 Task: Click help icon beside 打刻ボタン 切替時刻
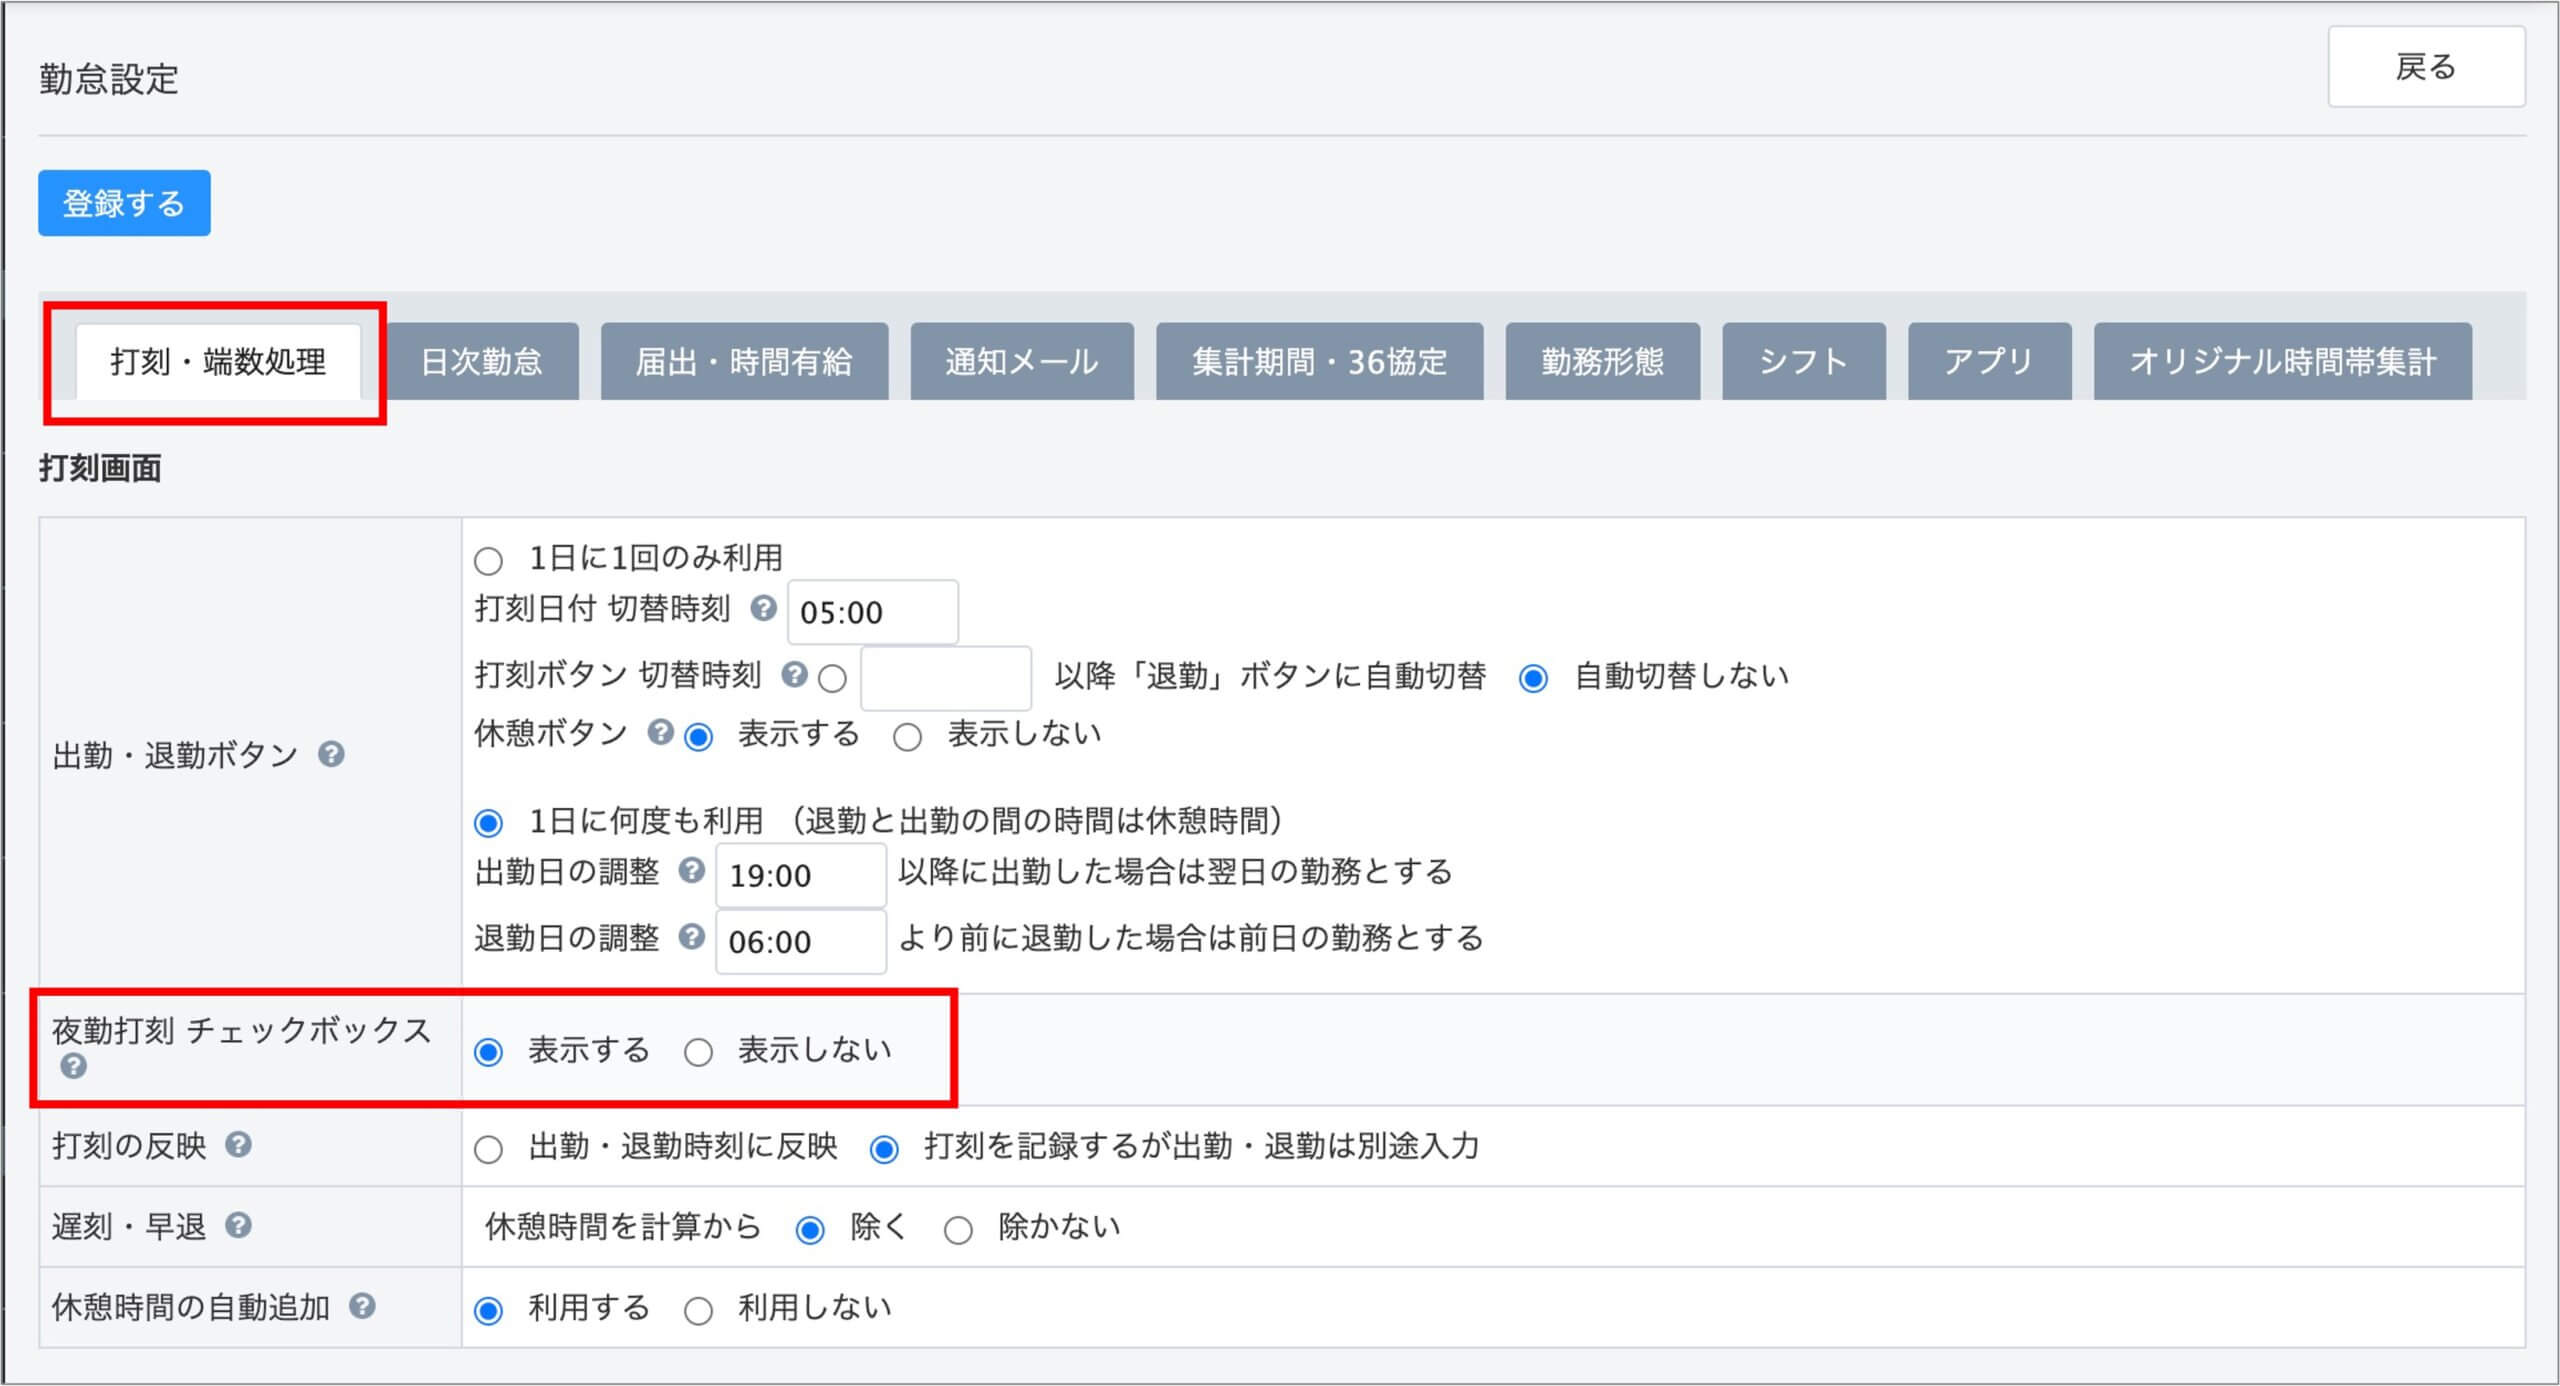pyautogui.click(x=794, y=675)
